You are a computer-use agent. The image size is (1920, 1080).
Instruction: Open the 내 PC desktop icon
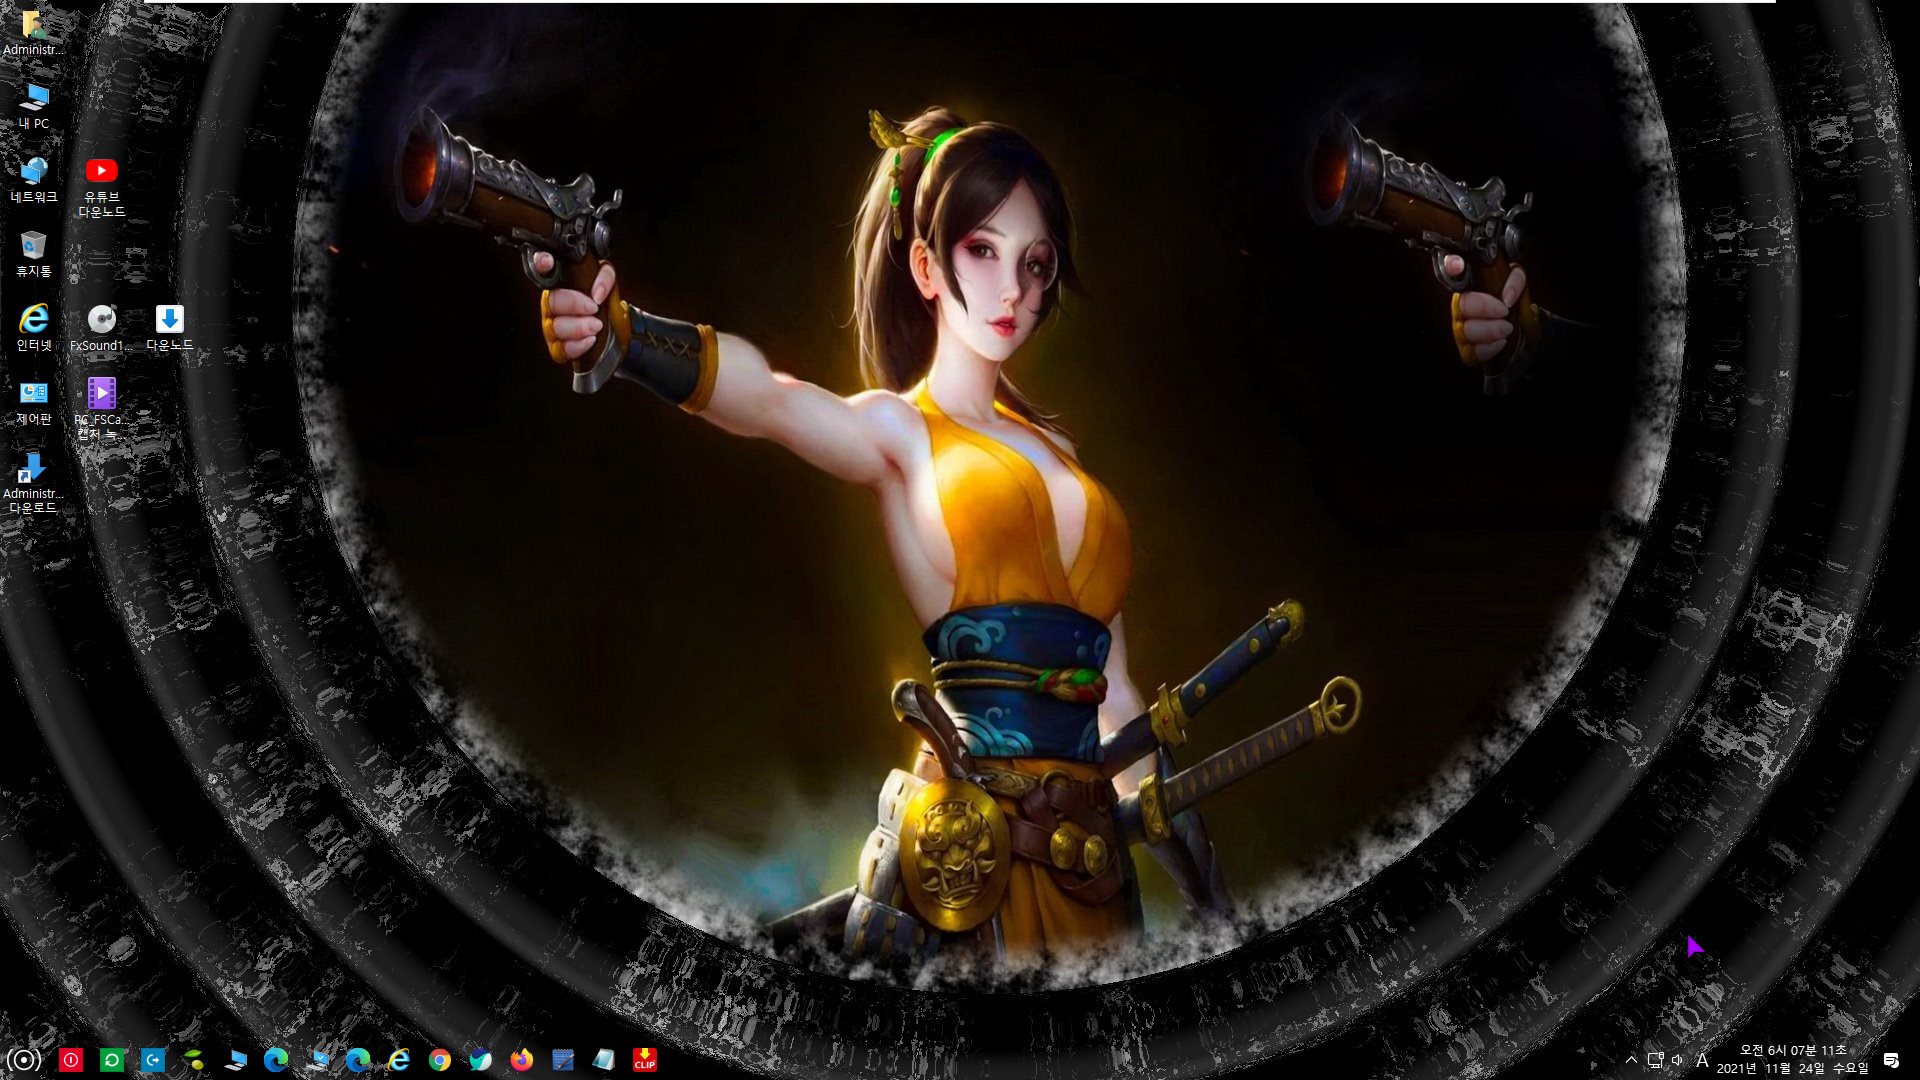[x=33, y=106]
